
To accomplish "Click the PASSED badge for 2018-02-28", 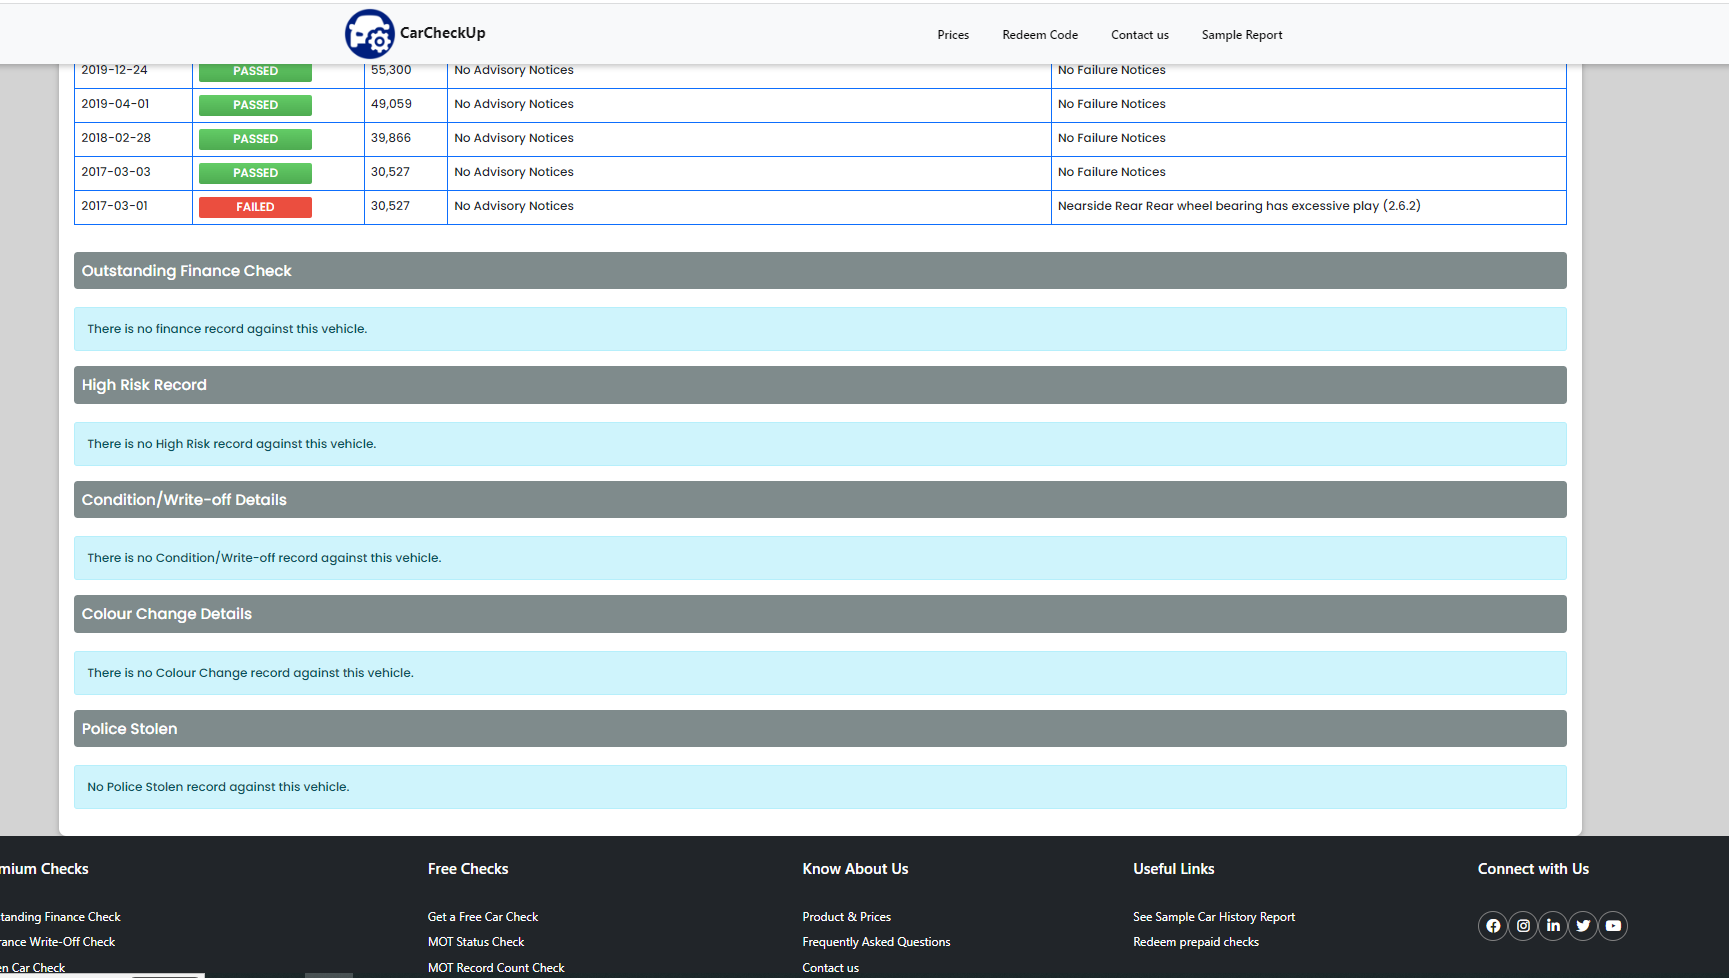I will click(255, 139).
